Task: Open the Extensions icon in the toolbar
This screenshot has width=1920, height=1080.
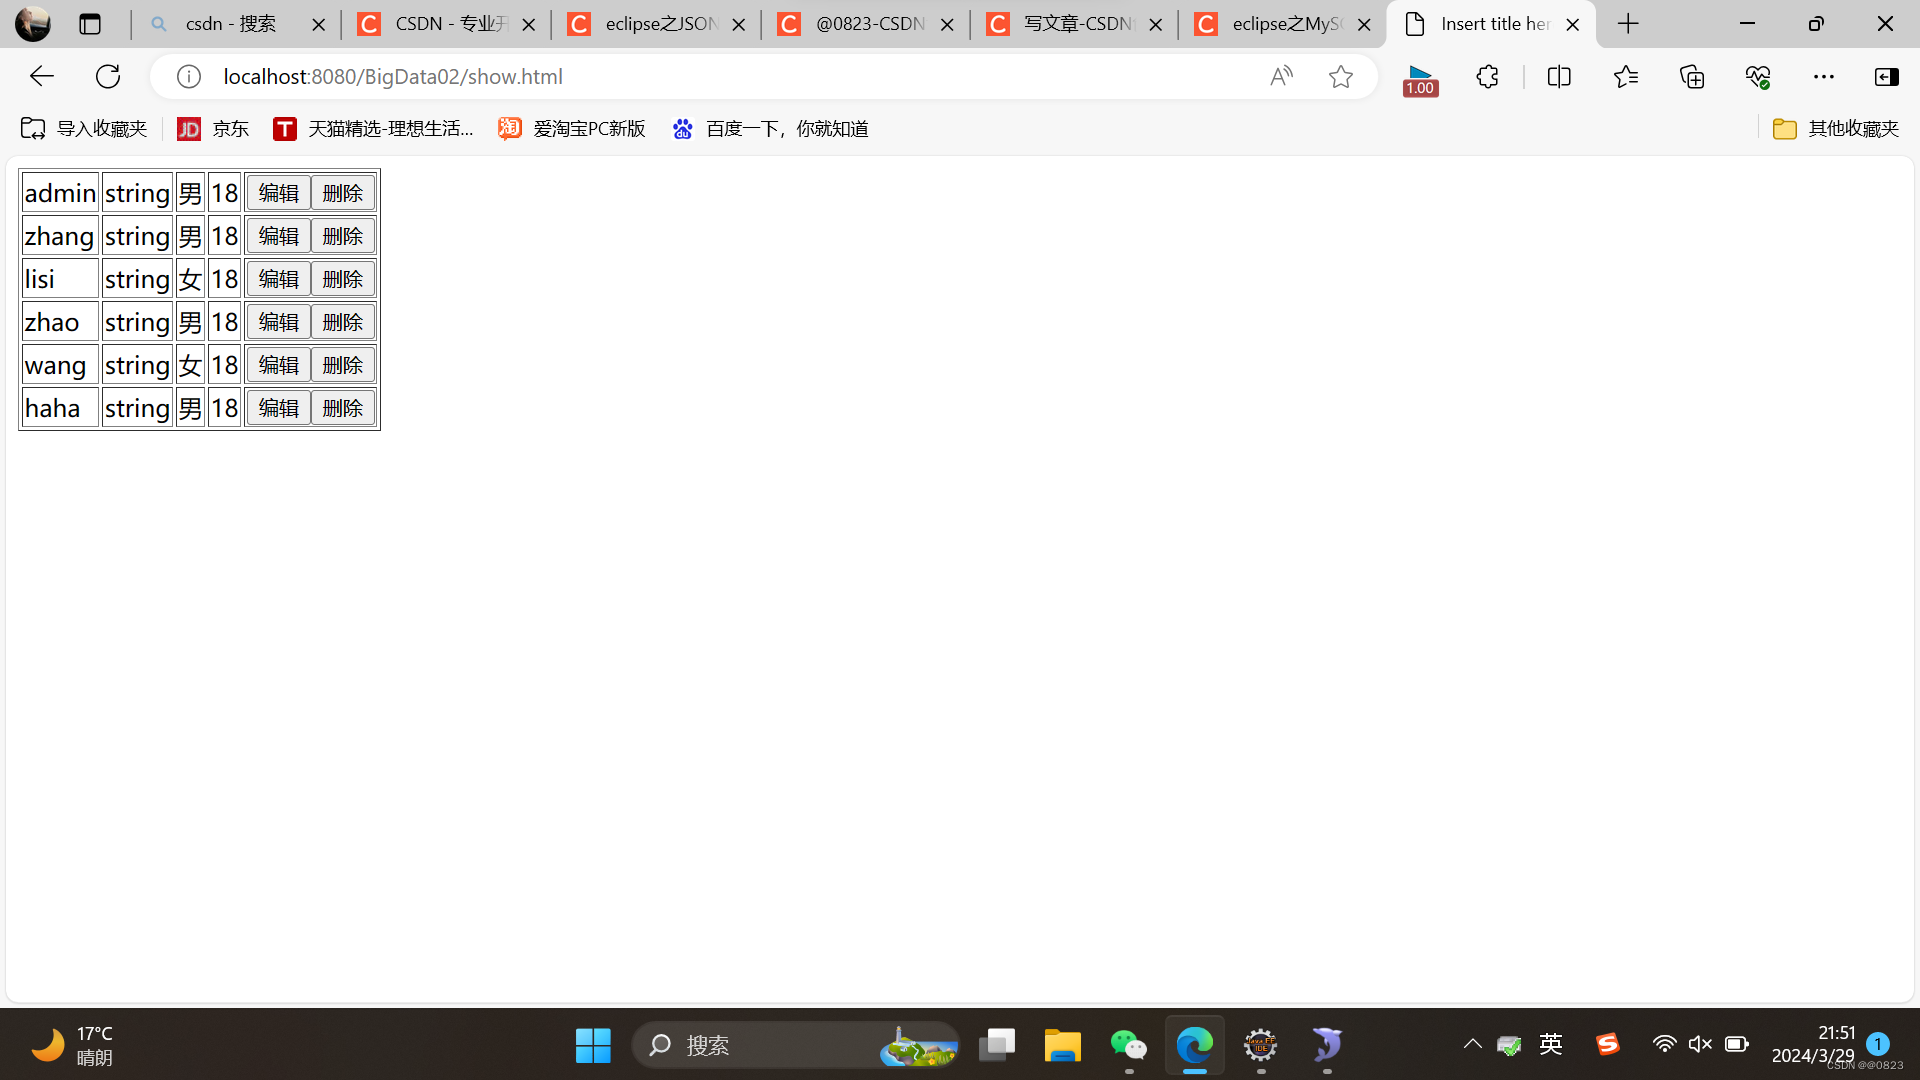Action: (x=1487, y=76)
